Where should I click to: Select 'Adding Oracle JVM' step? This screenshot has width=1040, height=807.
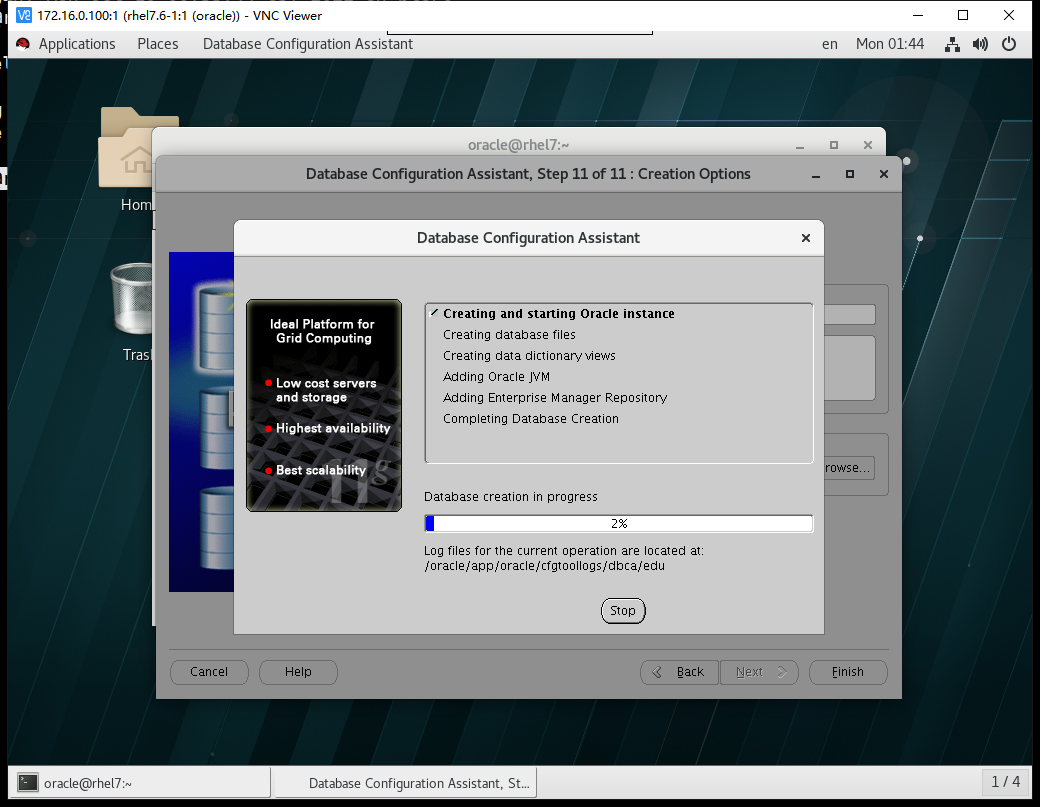click(496, 377)
